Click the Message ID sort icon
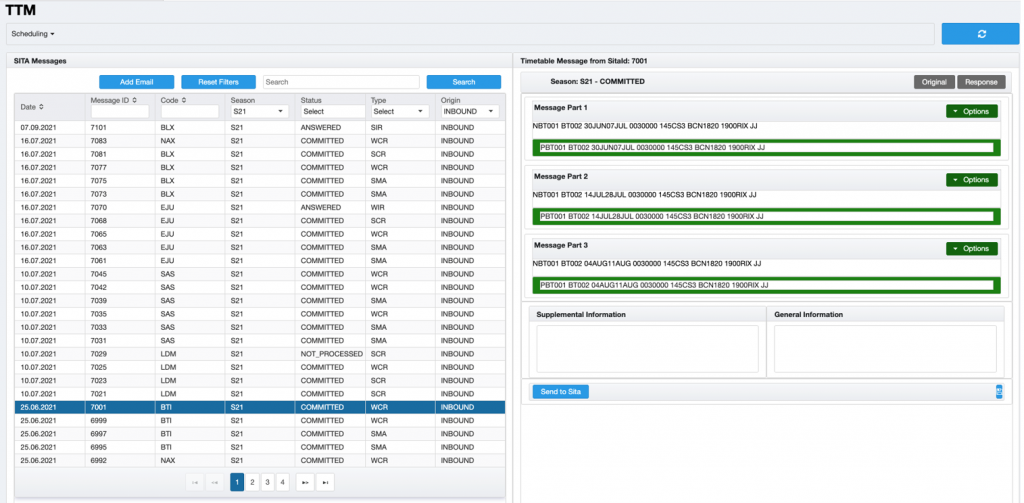This screenshot has height=503, width=1024. [134, 101]
